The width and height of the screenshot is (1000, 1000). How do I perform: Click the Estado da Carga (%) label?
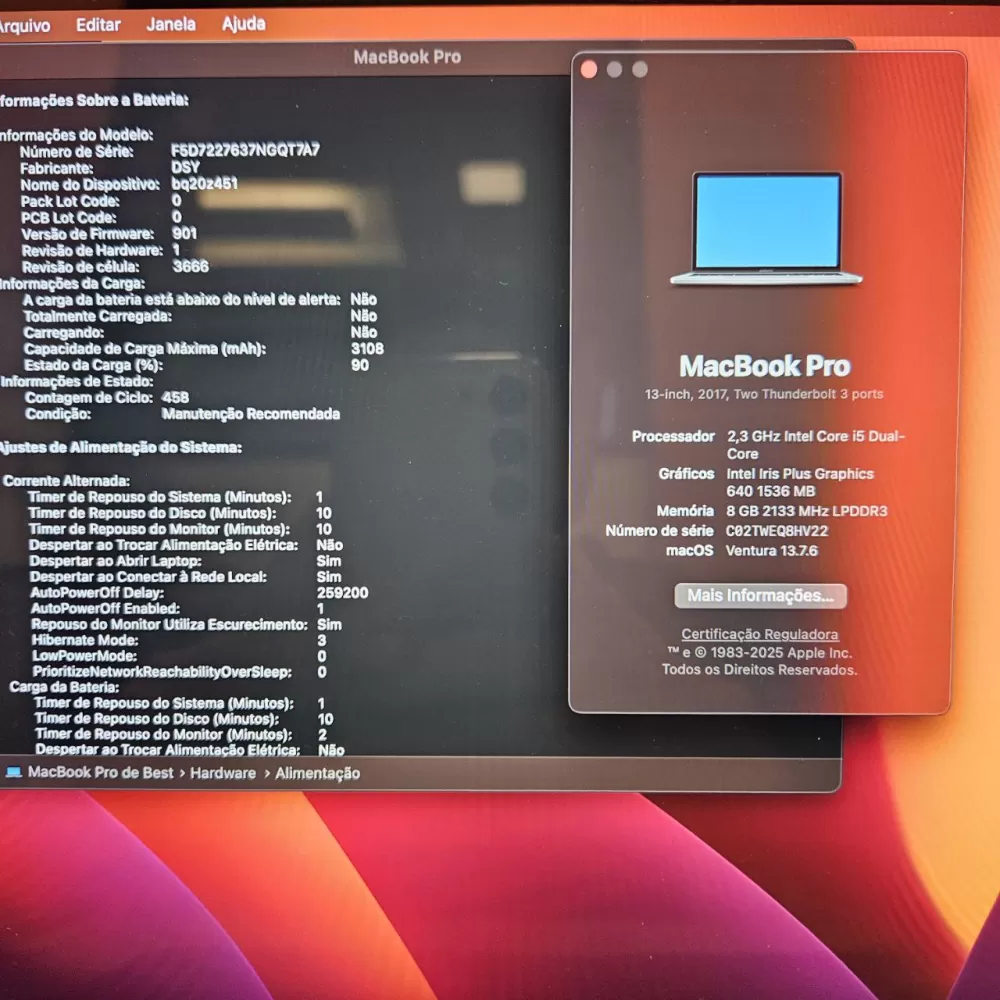click(x=94, y=365)
